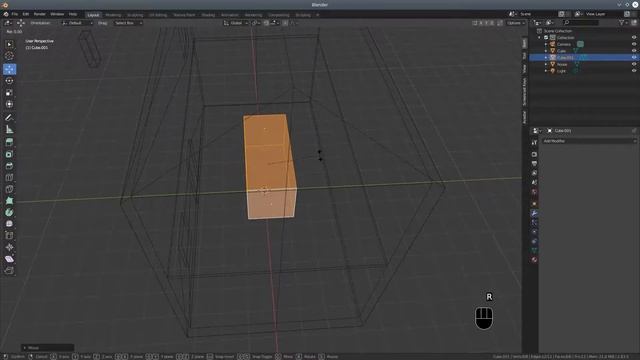Open the View Layer properties tab
Screen dimensions: 640x360
coord(534,173)
